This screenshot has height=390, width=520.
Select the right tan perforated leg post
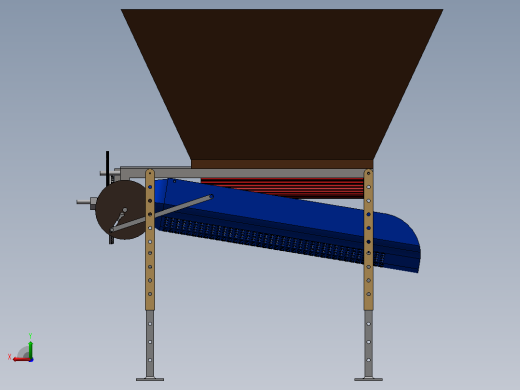[368, 240]
